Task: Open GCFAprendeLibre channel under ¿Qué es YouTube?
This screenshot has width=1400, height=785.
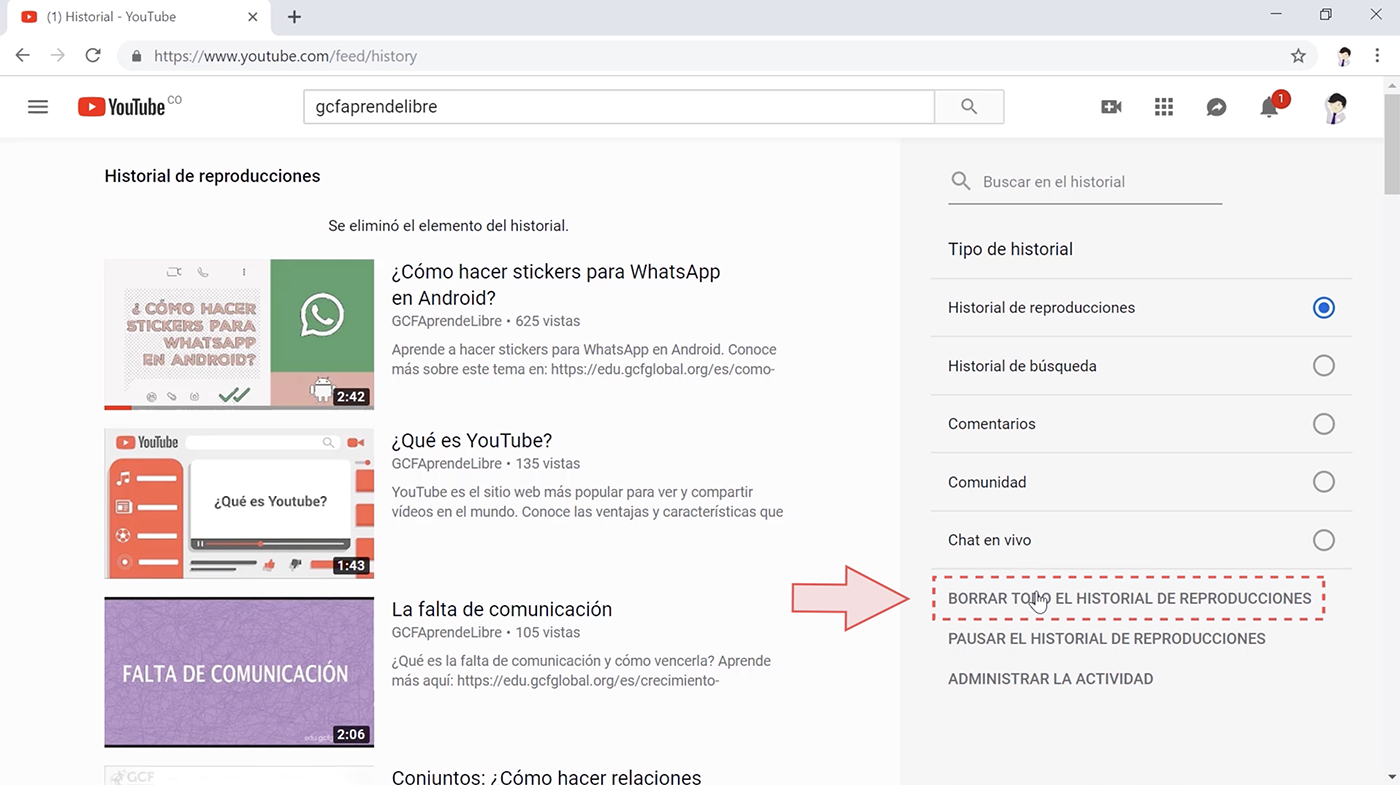Action: point(446,463)
